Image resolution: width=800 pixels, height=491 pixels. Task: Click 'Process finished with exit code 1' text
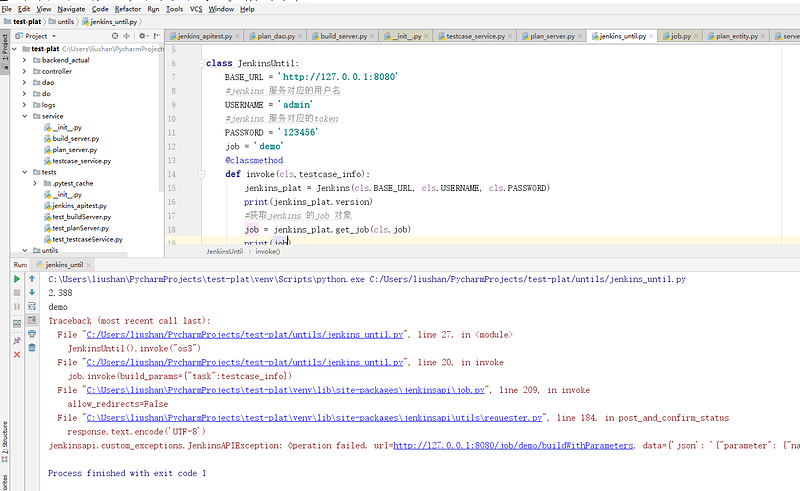click(x=127, y=473)
